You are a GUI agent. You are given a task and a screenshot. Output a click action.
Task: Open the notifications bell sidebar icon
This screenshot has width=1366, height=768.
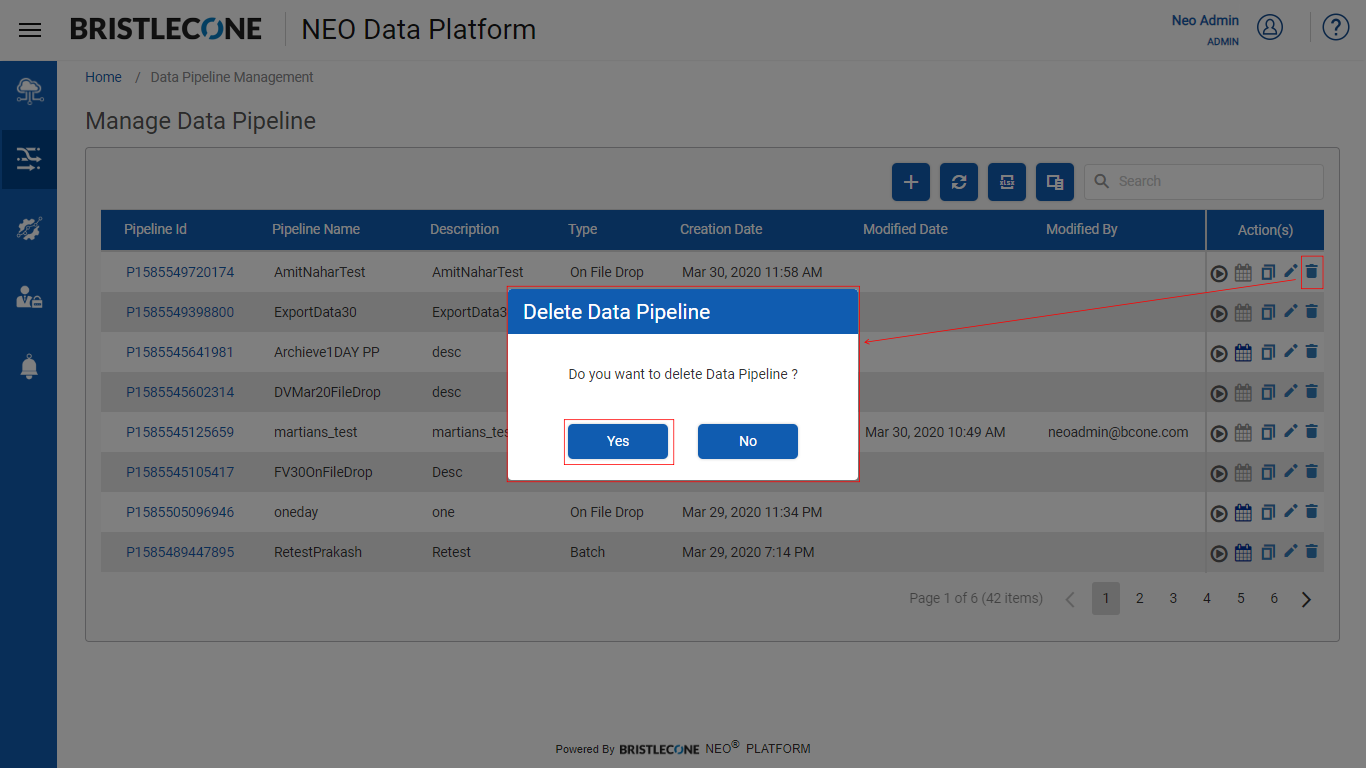29,366
